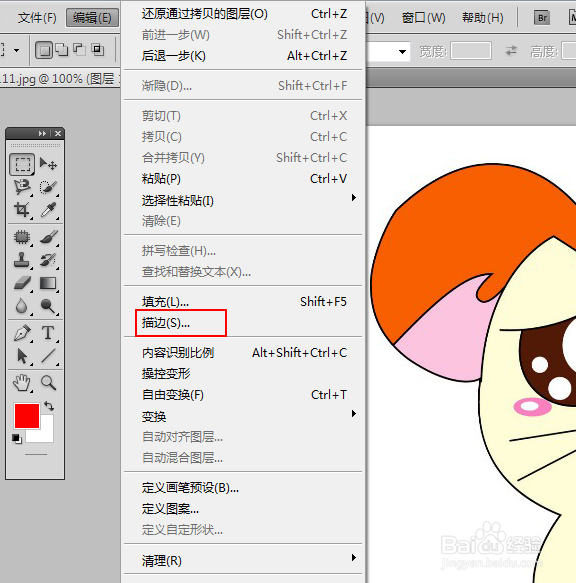This screenshot has height=583, width=576.
Task: Open the tool preset picker arrow
Action: point(16,50)
